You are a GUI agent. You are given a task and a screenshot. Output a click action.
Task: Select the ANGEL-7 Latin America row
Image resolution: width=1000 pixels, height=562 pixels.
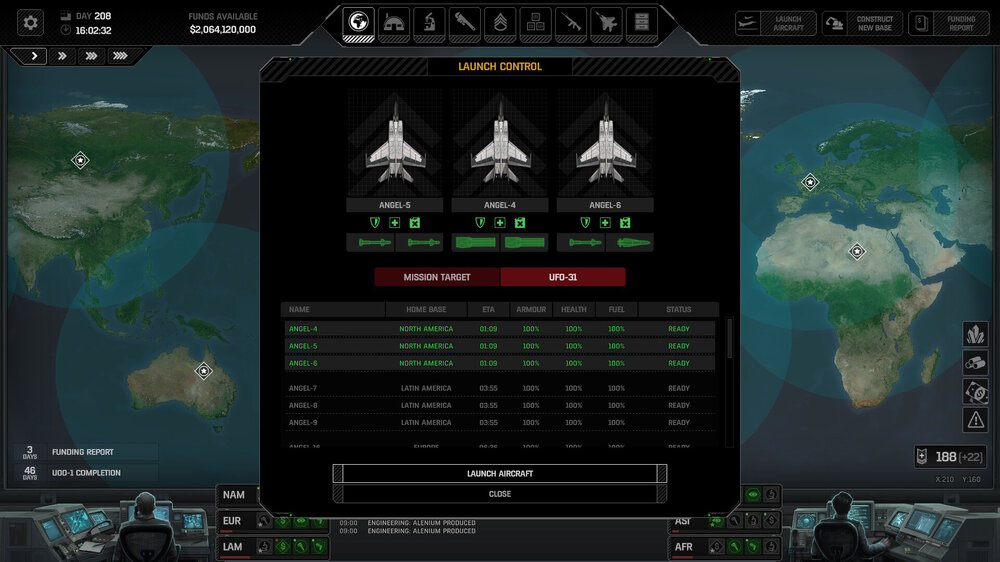click(500, 388)
